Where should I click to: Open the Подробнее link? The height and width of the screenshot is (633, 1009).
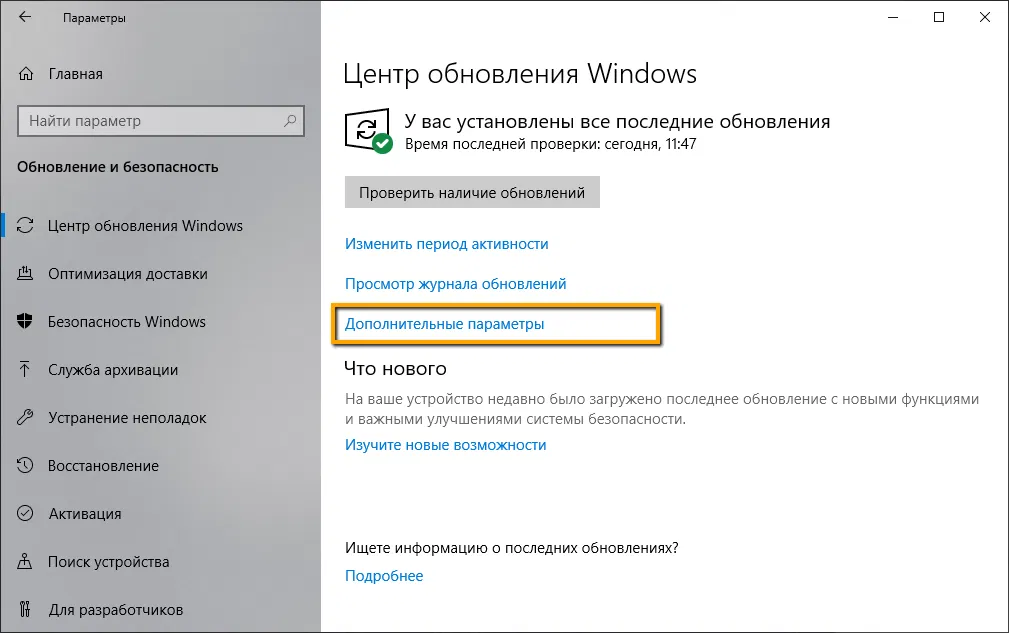click(384, 575)
